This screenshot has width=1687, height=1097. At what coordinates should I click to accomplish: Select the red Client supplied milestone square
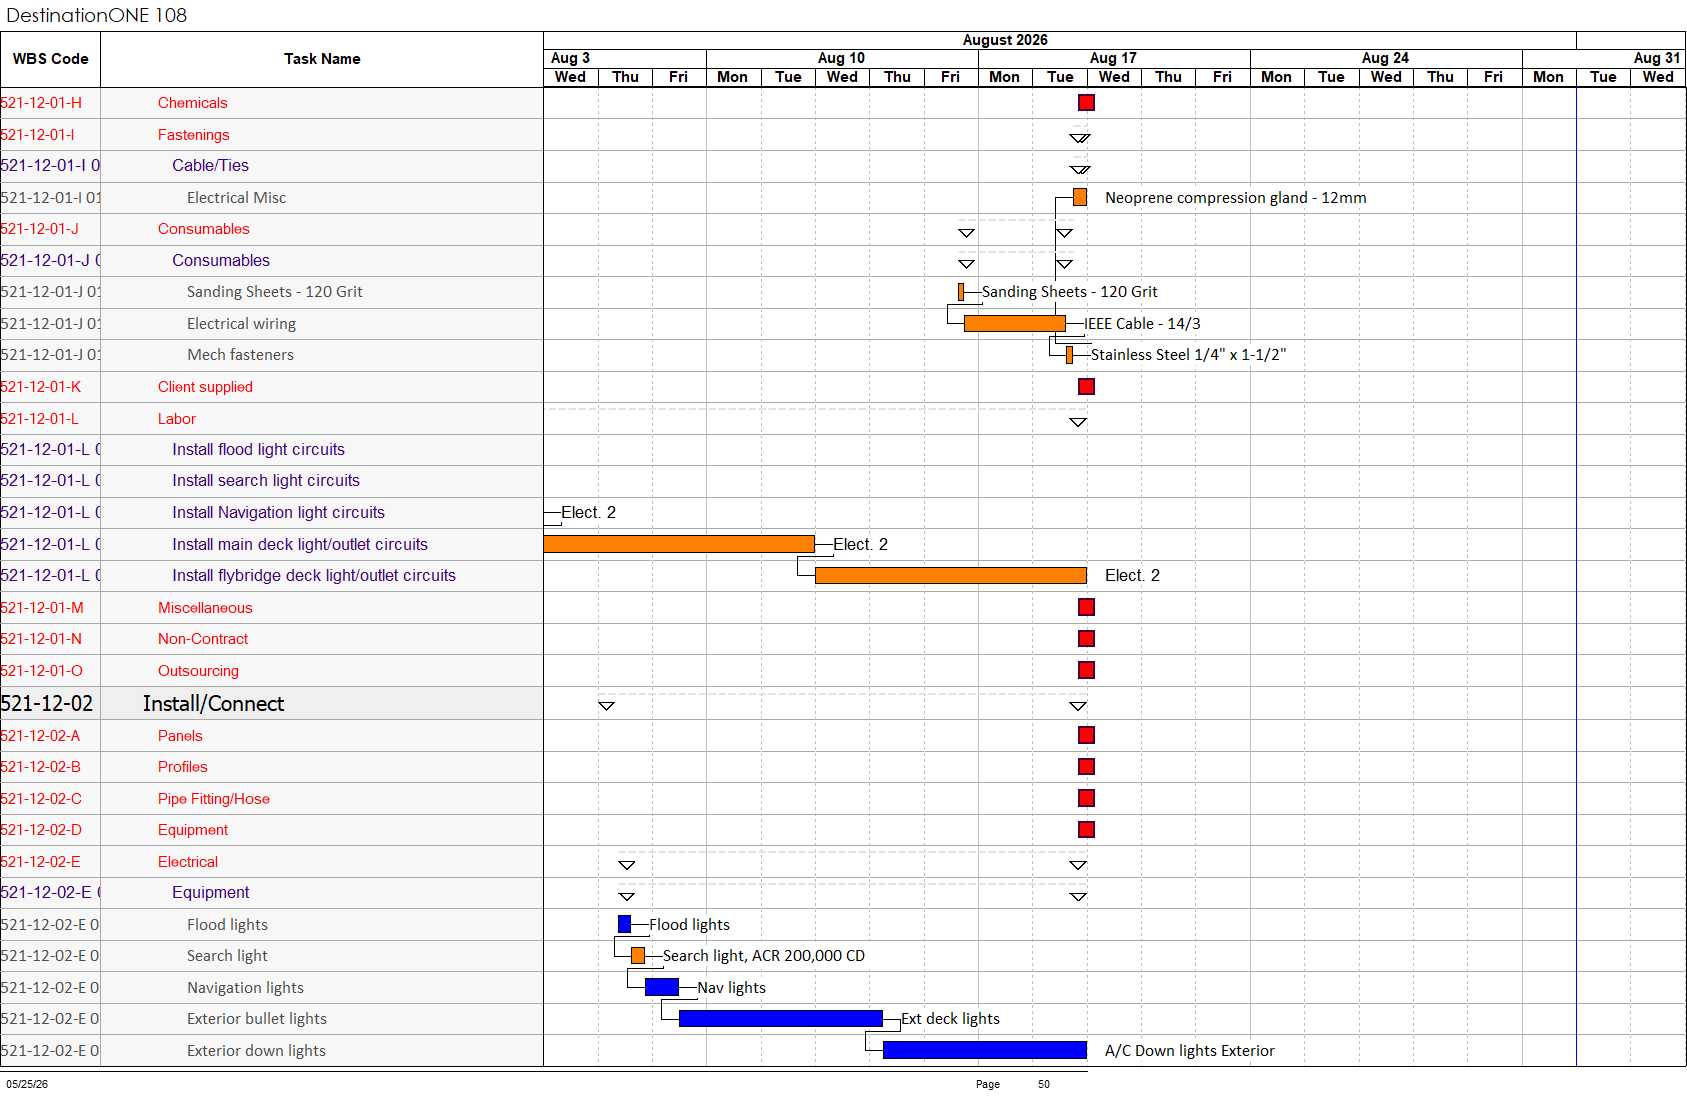tap(1086, 386)
